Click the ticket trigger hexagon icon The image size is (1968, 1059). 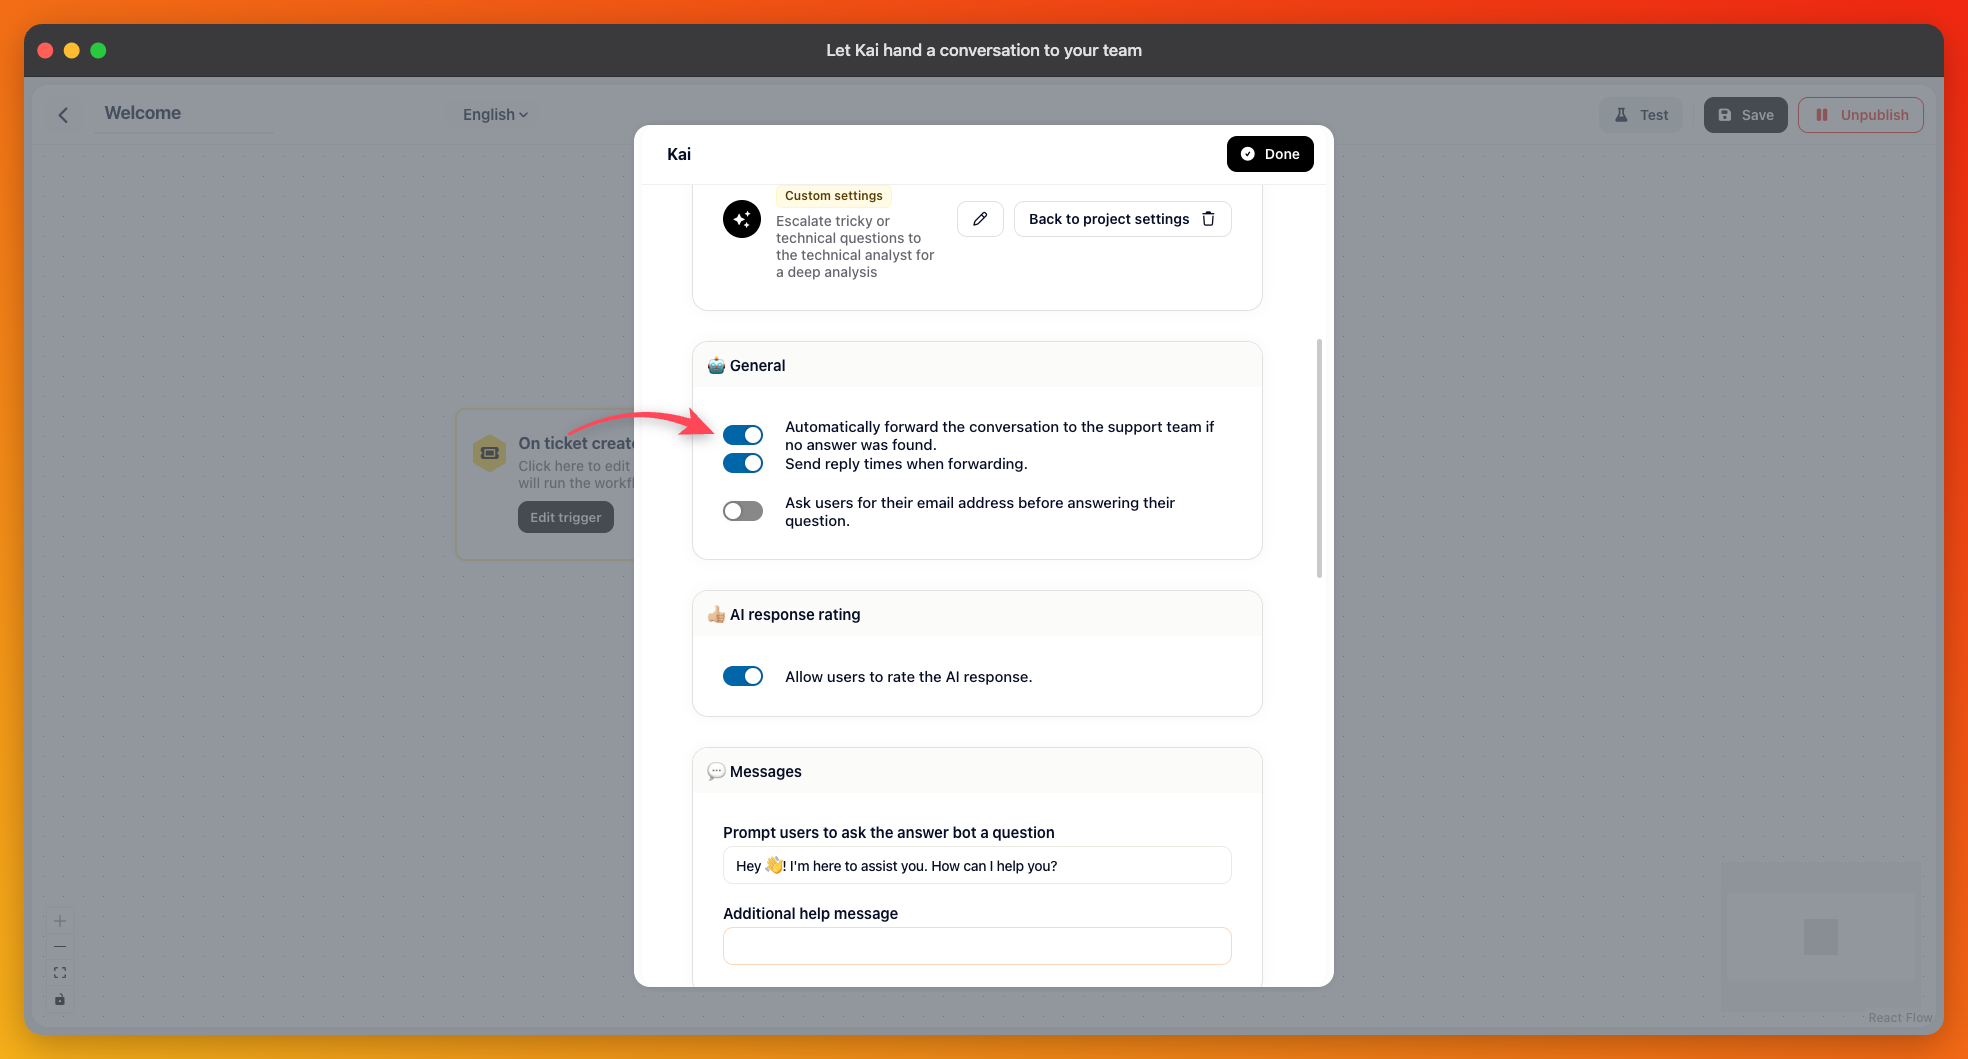coord(489,453)
